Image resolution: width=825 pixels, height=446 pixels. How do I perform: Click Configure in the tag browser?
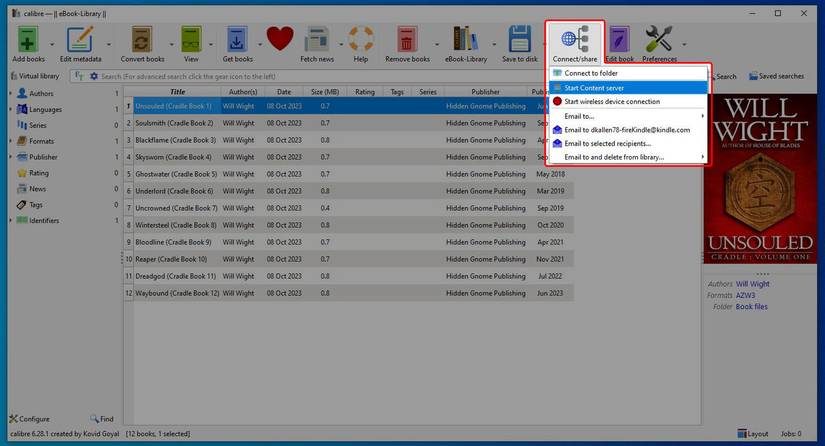tap(29, 419)
